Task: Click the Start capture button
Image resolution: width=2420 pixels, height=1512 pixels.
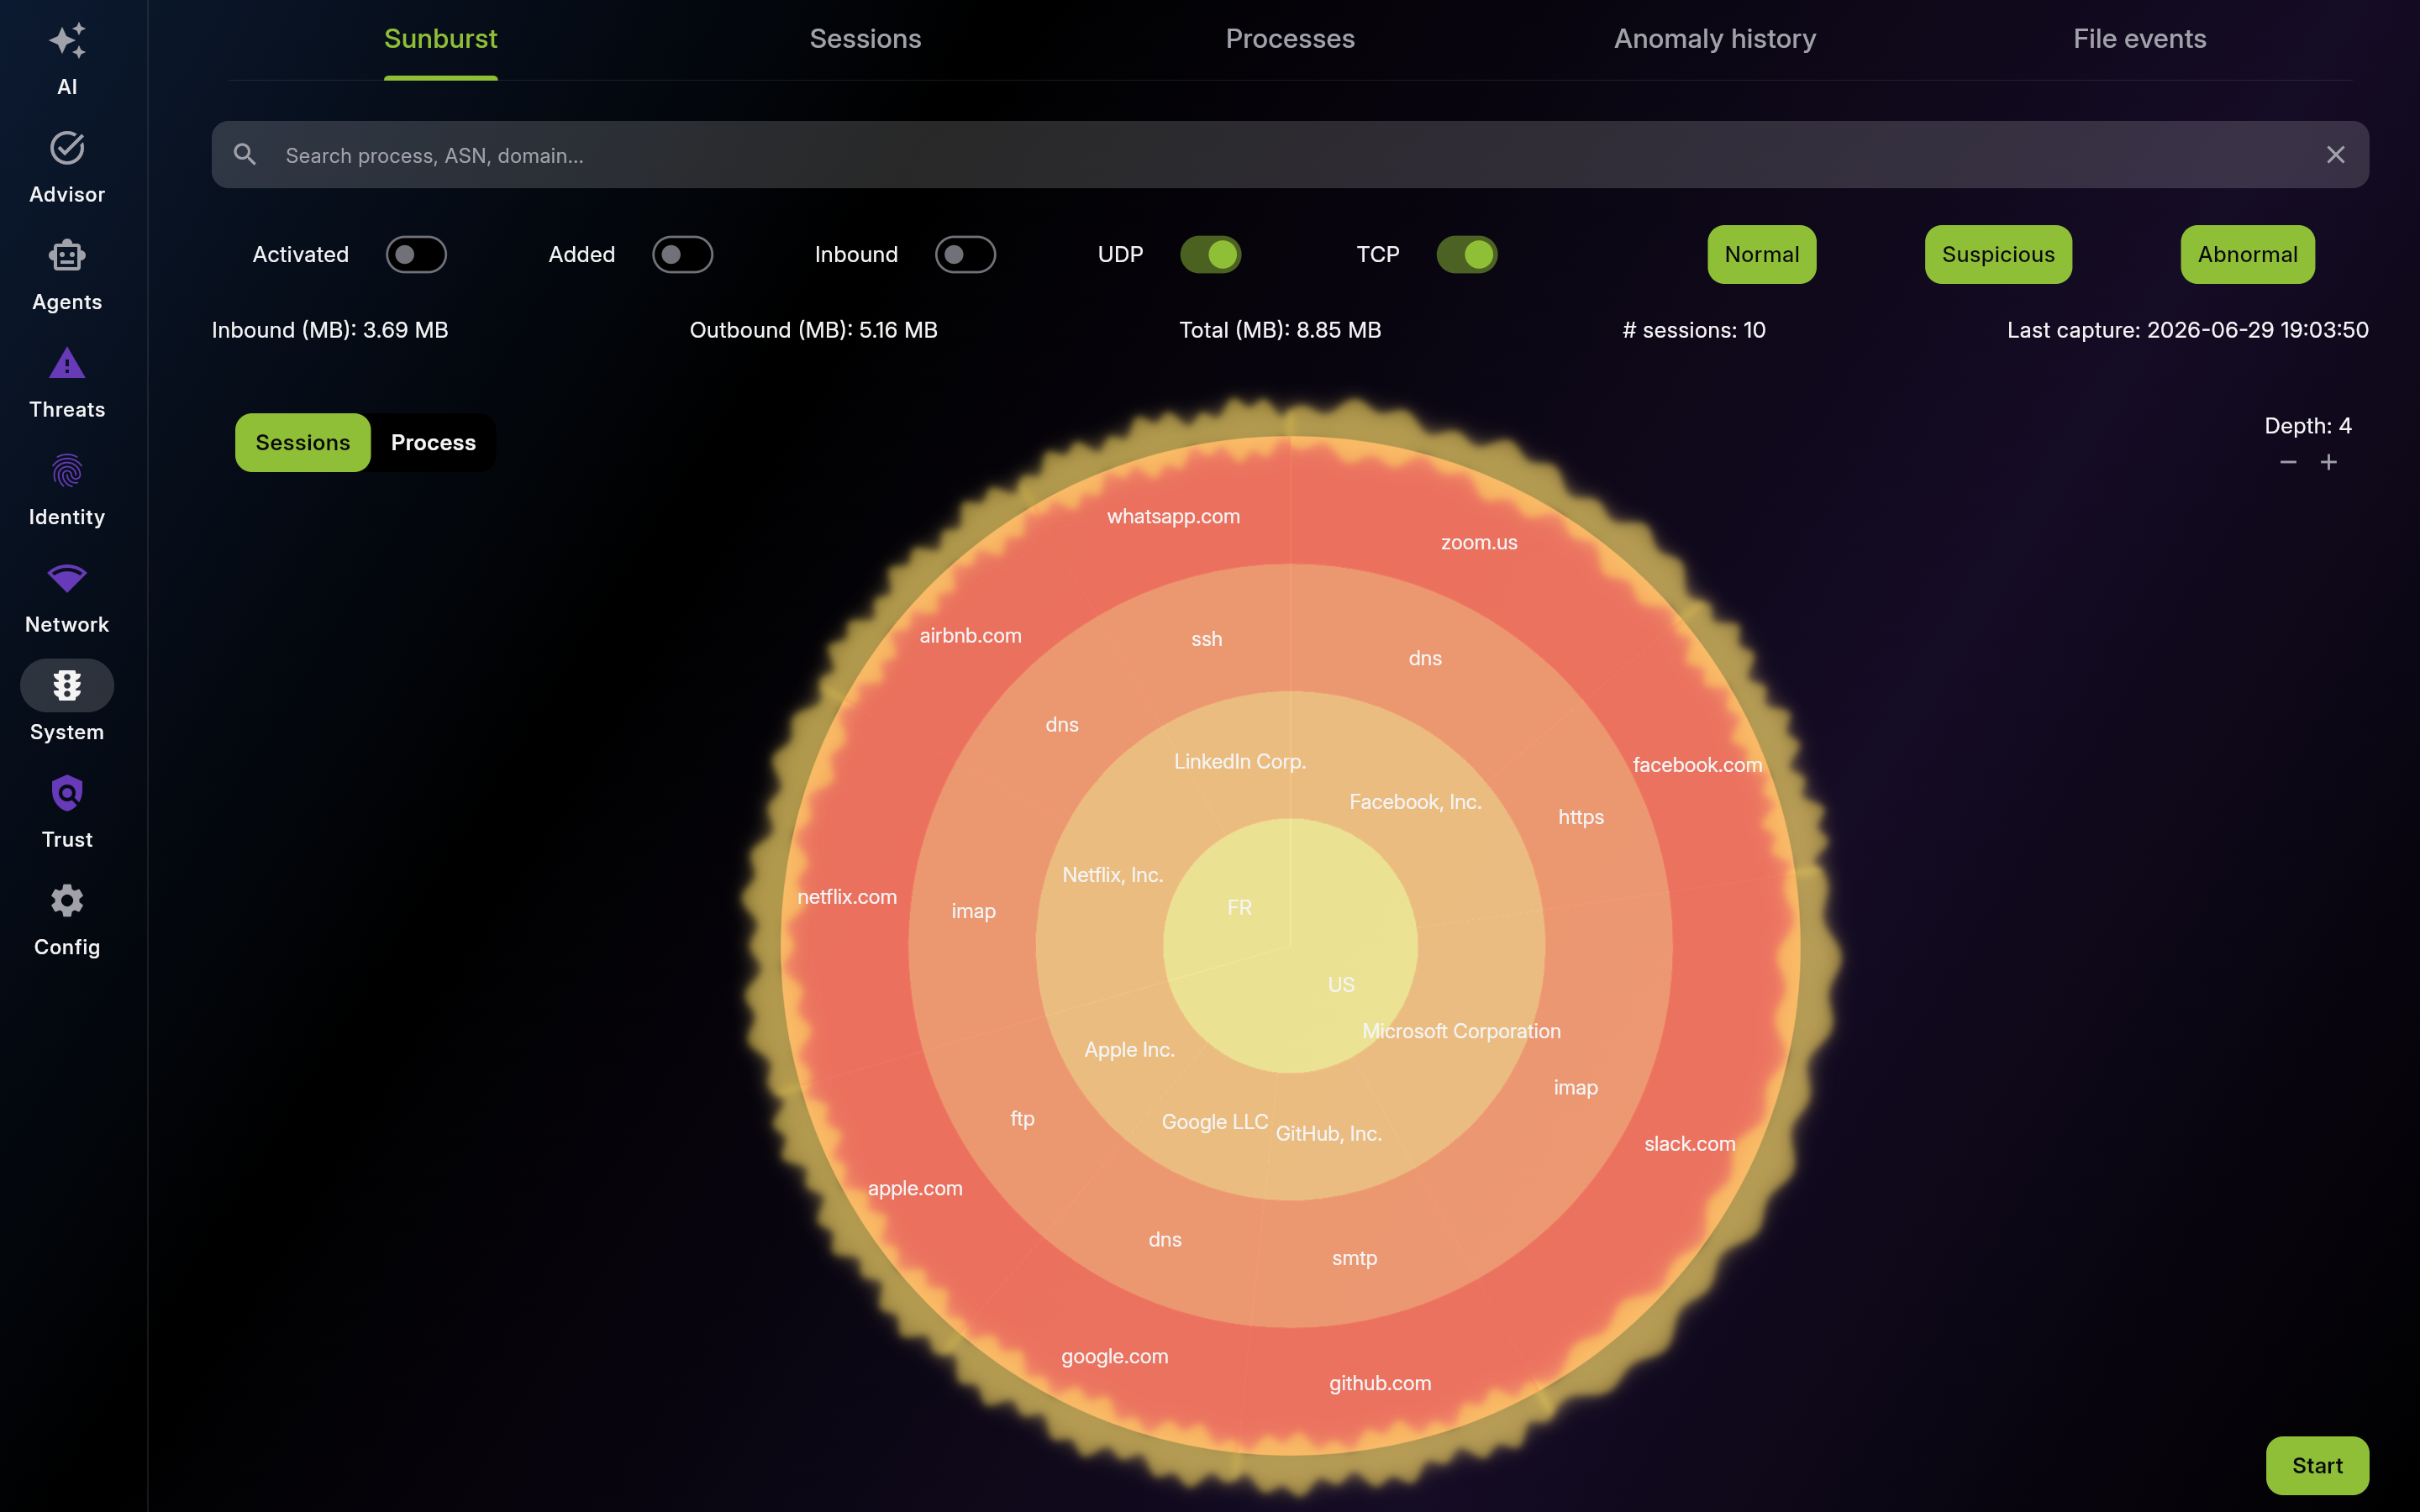Action: (2317, 1466)
